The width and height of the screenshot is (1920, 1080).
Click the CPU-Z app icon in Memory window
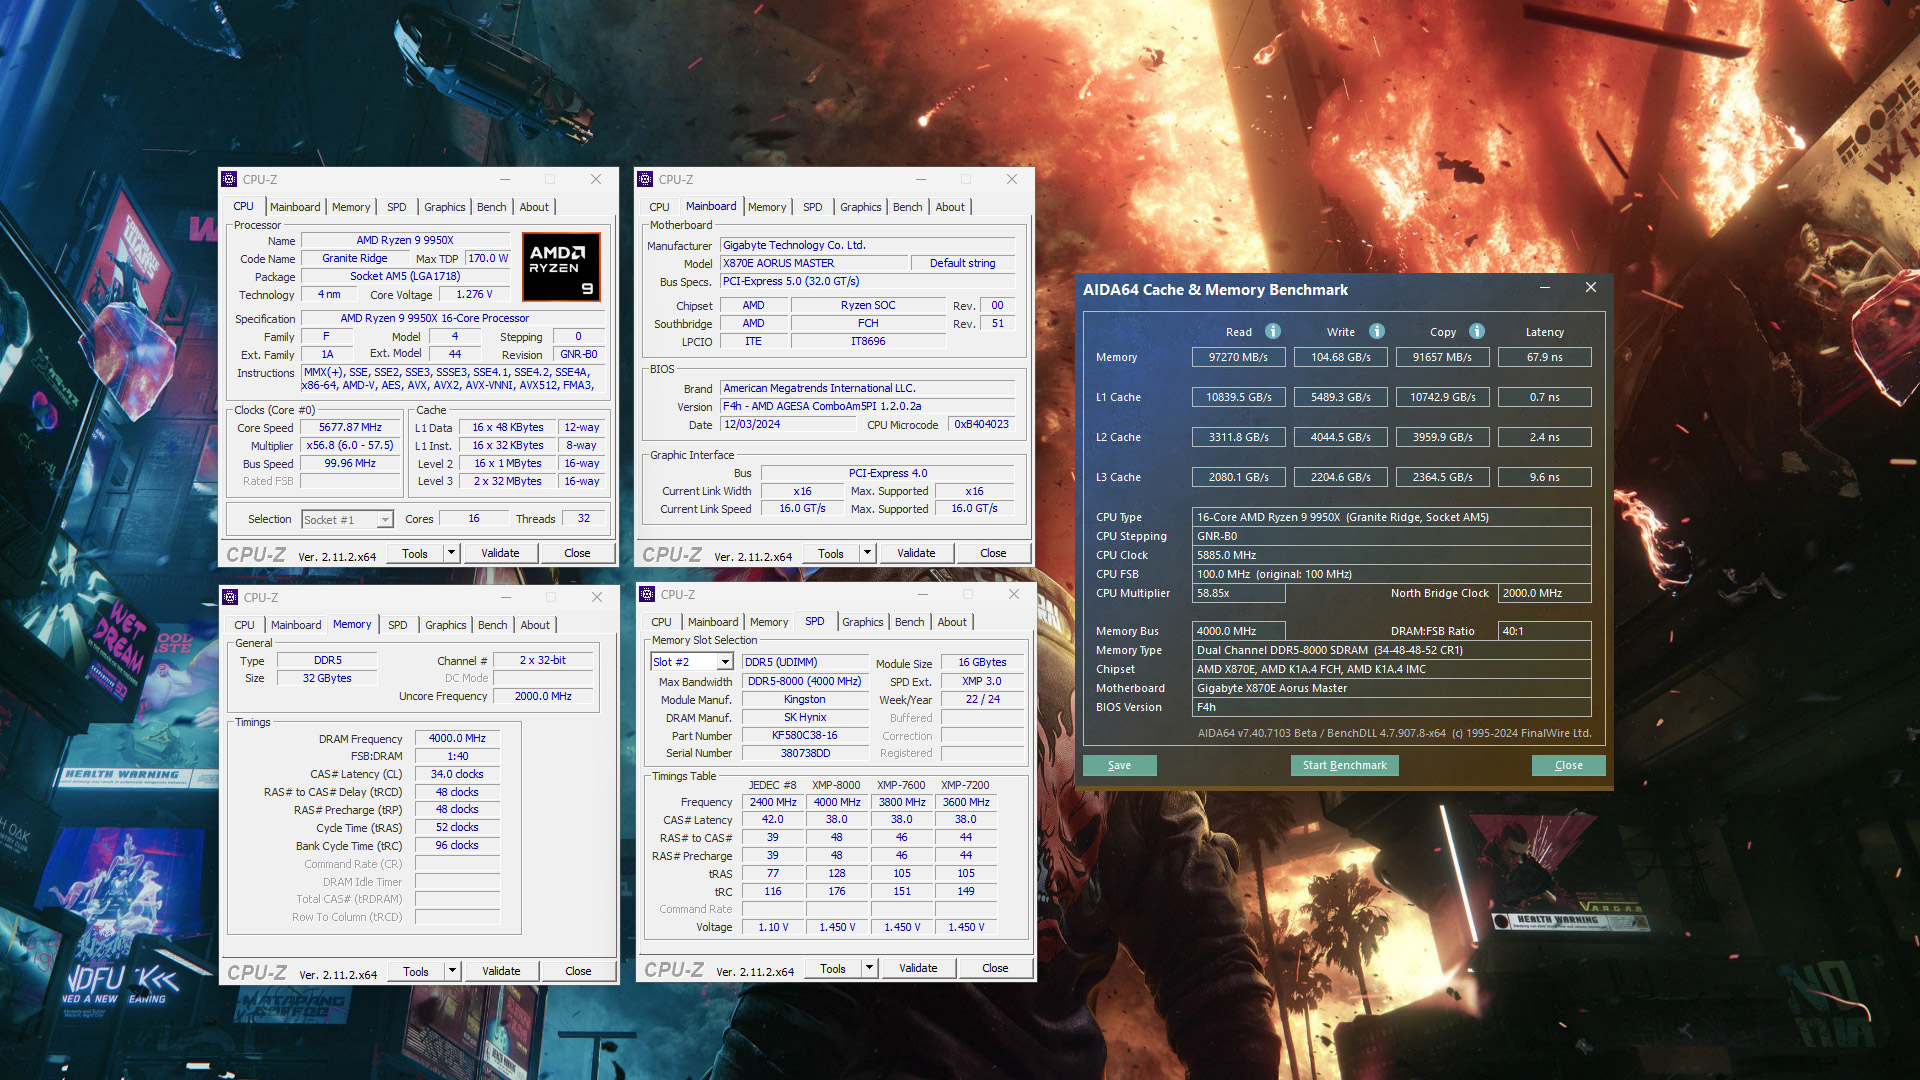coord(230,597)
